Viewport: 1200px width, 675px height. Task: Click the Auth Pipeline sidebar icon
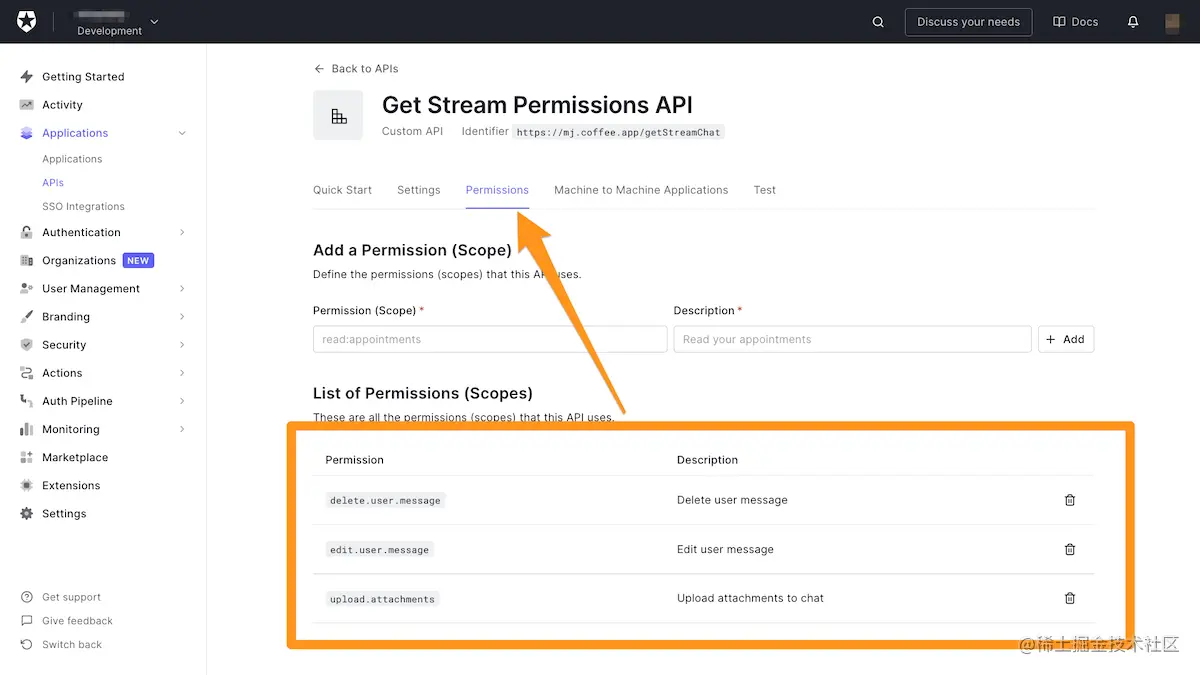click(x=24, y=401)
